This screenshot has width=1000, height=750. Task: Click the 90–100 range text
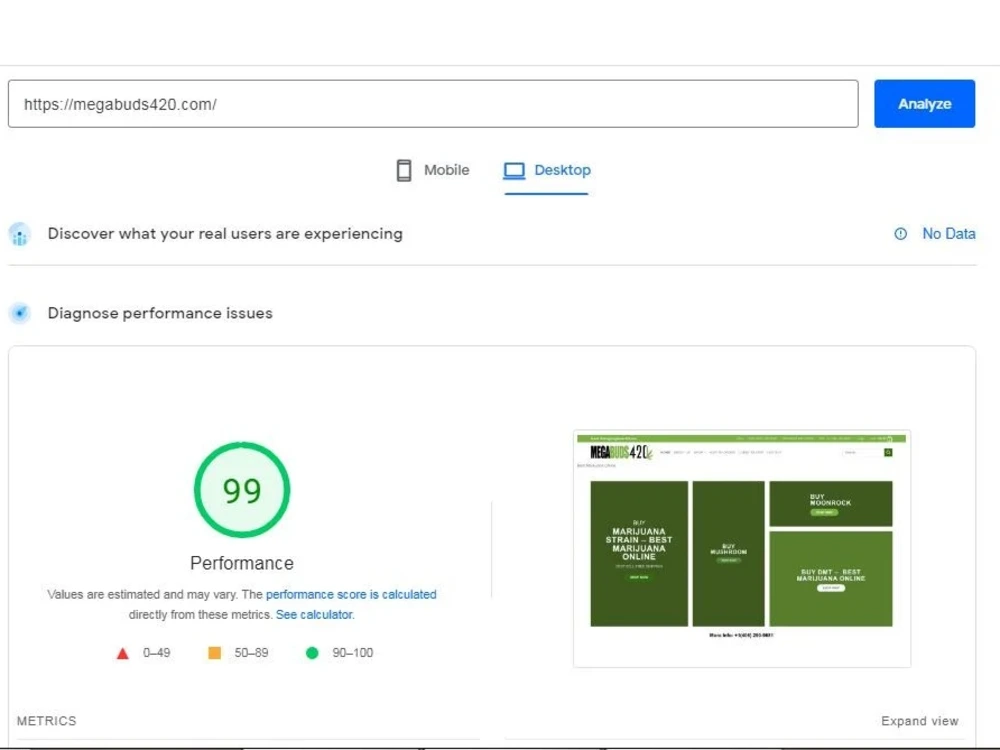point(353,653)
